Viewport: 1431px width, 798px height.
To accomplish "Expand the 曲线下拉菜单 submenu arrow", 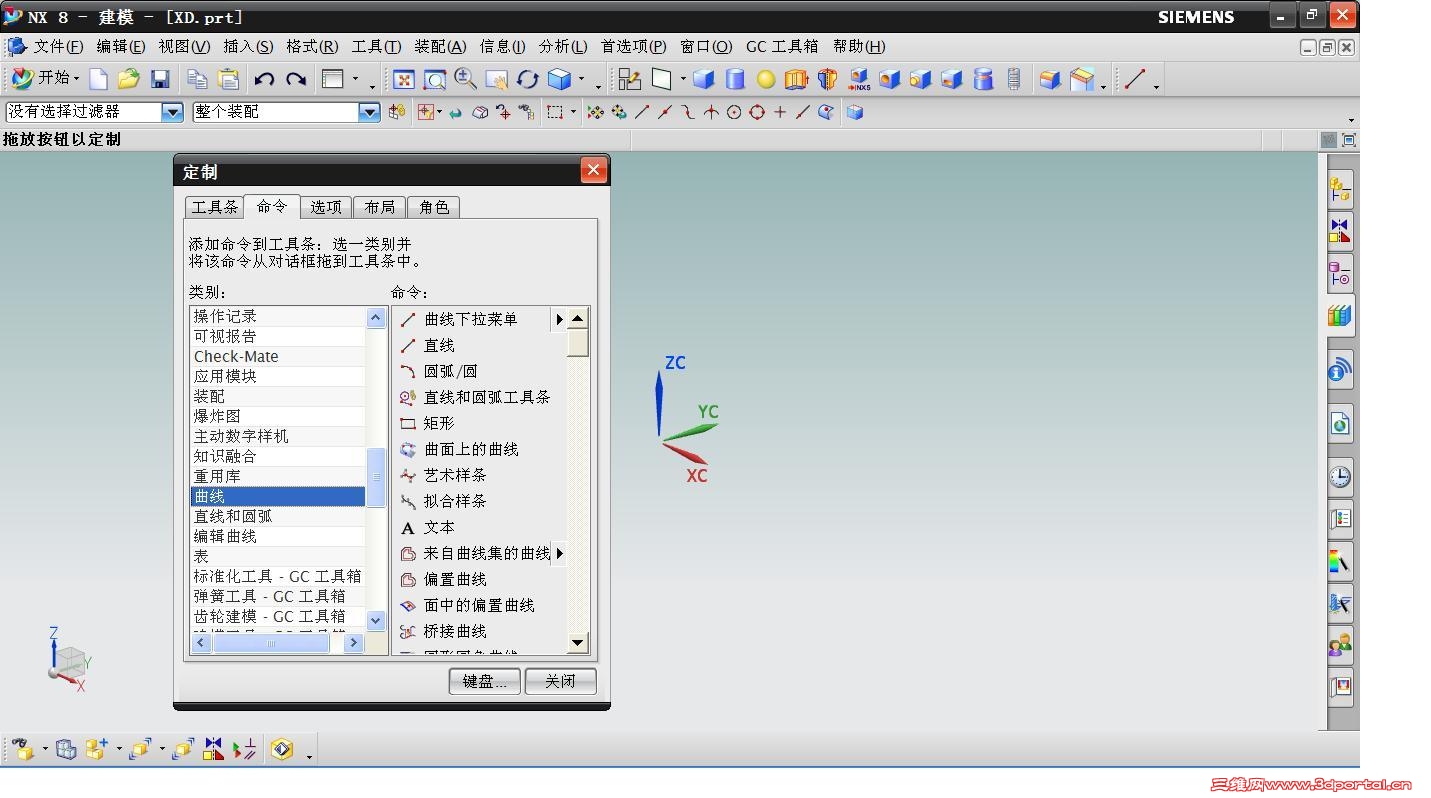I will (559, 319).
